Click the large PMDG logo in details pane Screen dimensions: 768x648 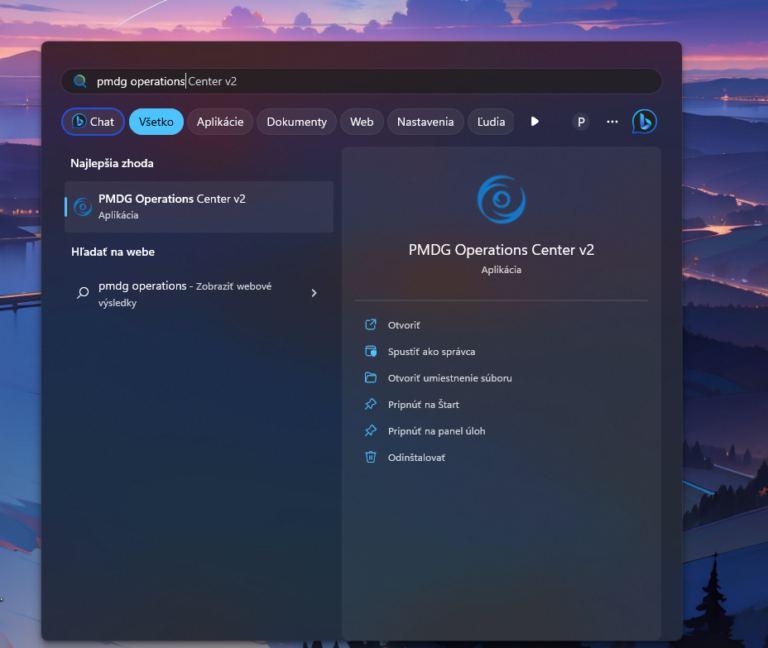501,199
